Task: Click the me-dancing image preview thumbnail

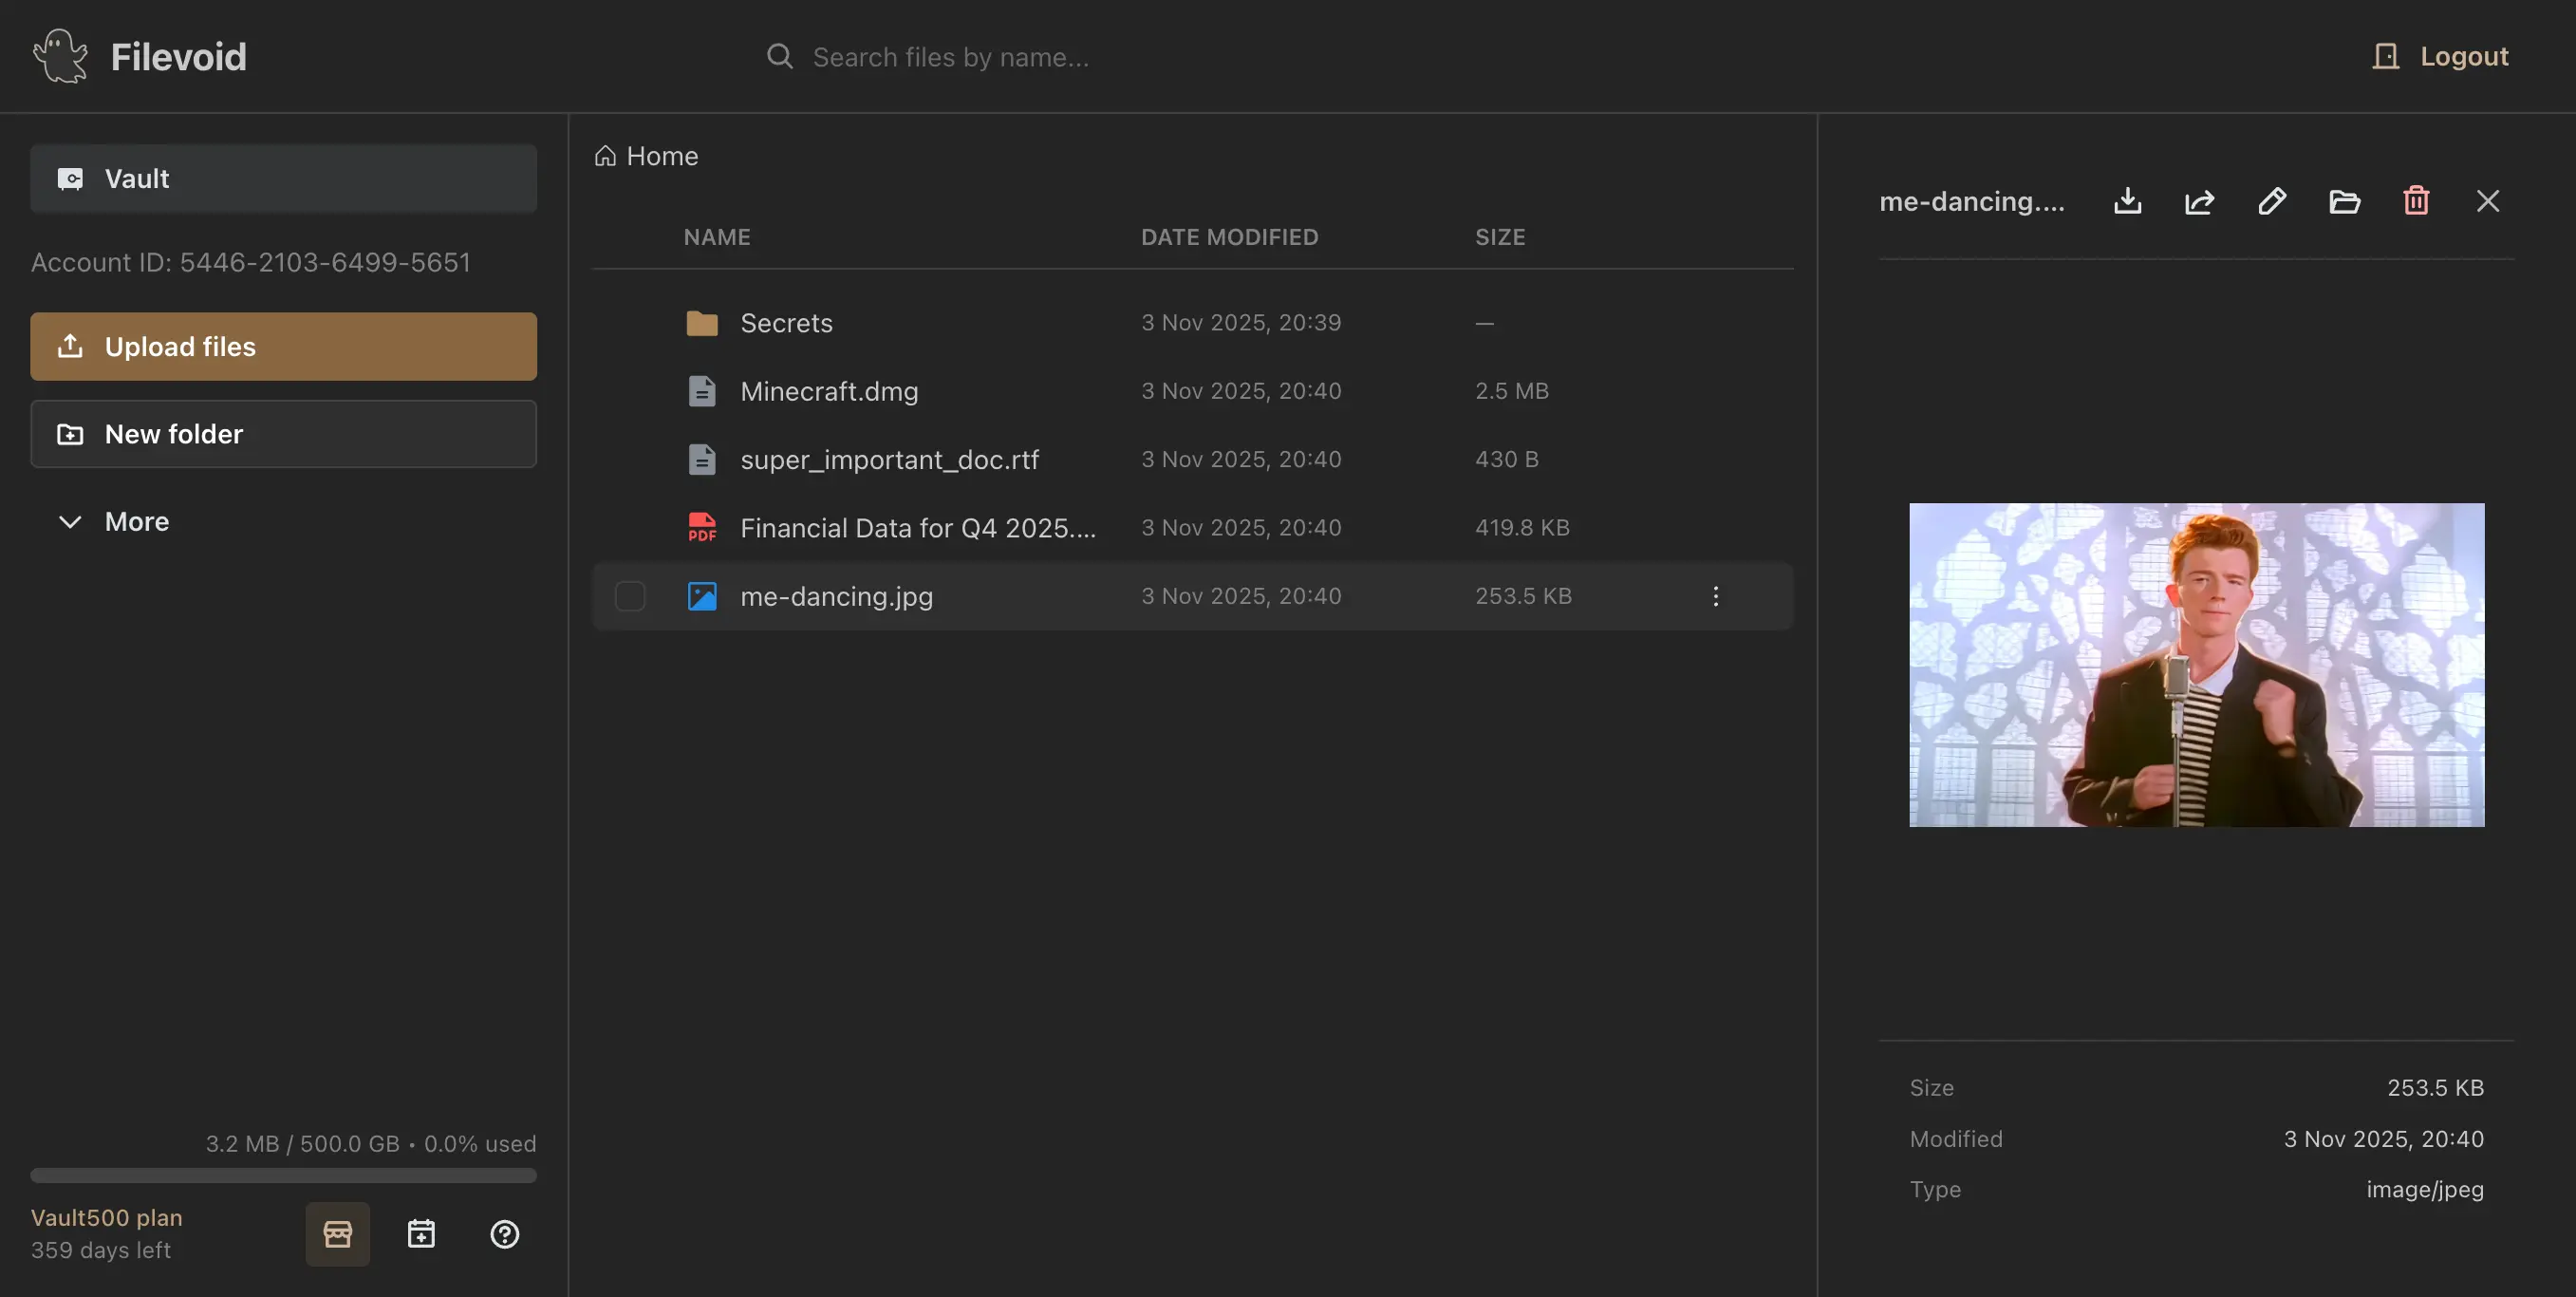Action: [x=2197, y=664]
